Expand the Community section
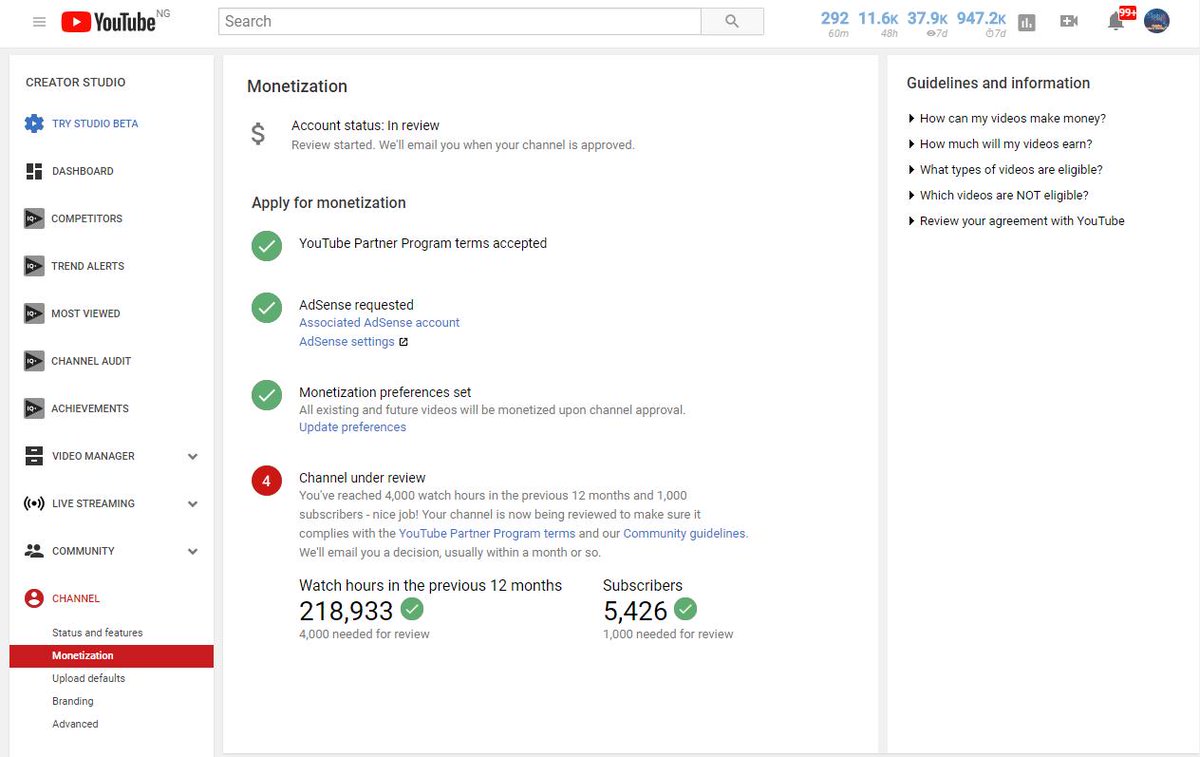Image resolution: width=1200 pixels, height=757 pixels. pyautogui.click(x=193, y=552)
